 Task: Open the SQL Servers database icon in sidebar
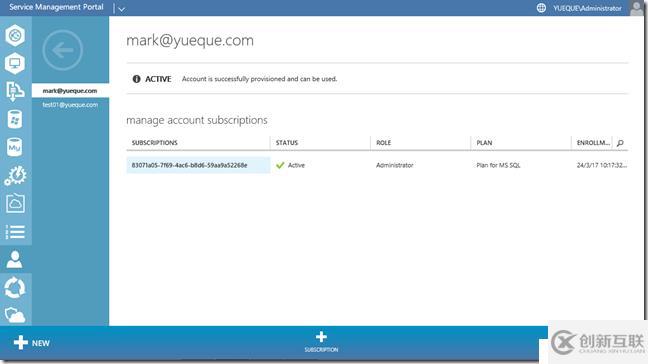tap(15, 119)
